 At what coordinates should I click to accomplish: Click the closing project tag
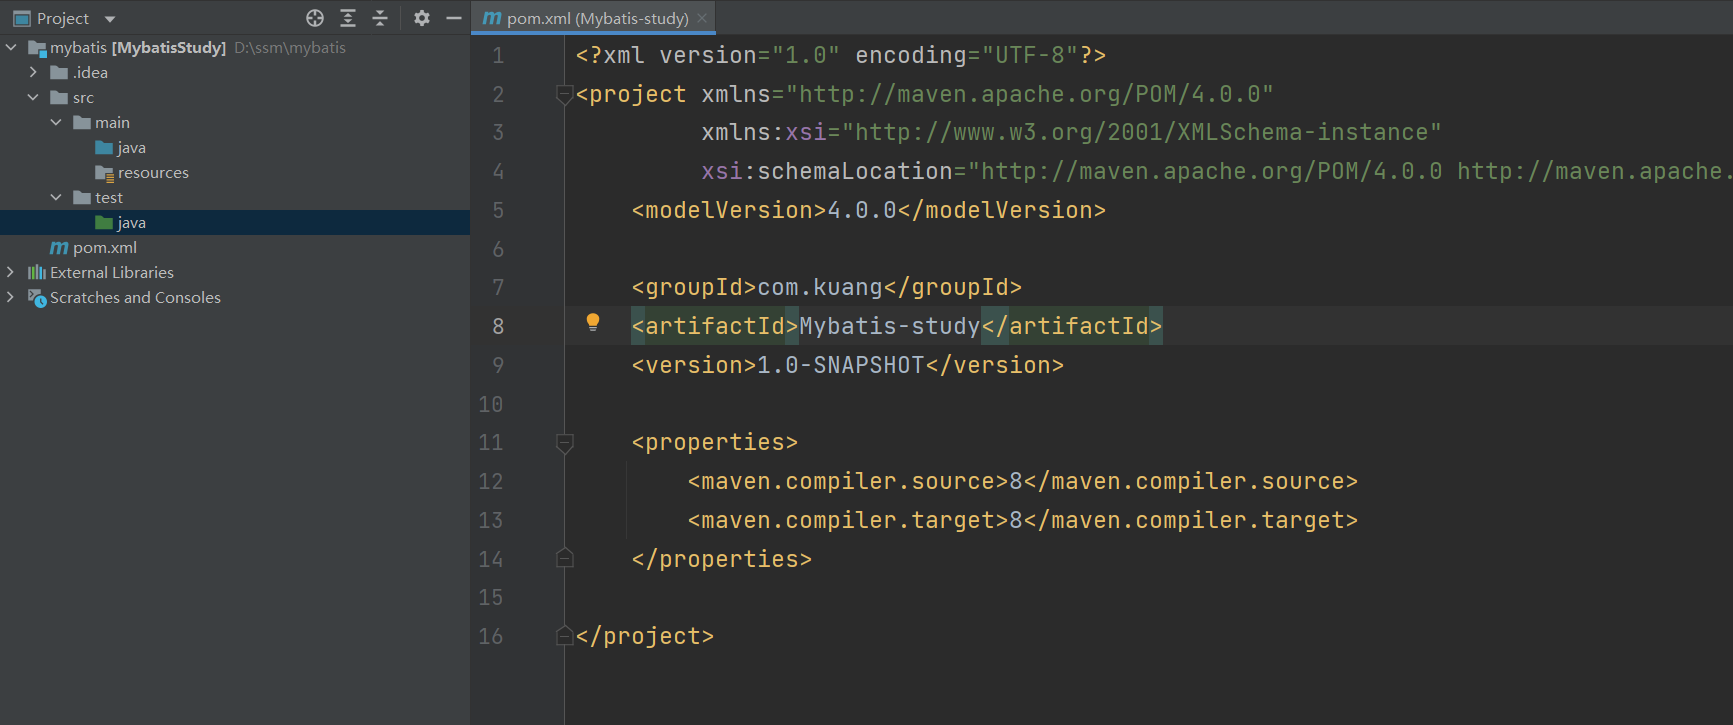645,636
